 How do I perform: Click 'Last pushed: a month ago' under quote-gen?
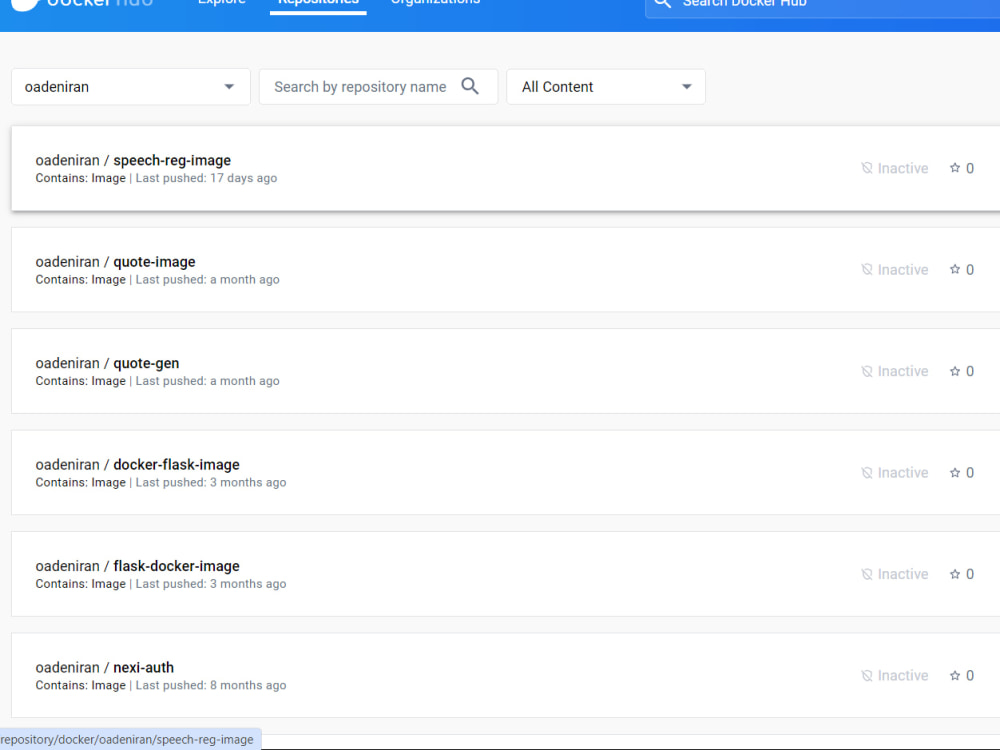207,381
